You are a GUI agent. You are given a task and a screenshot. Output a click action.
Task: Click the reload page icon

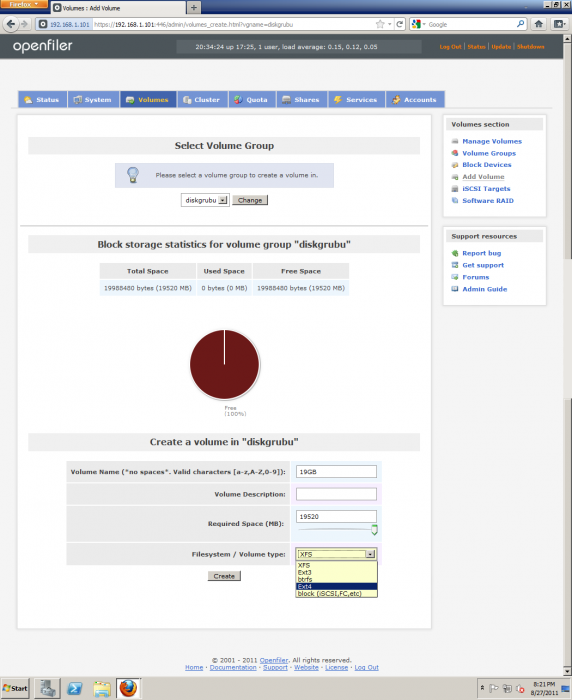point(400,24)
